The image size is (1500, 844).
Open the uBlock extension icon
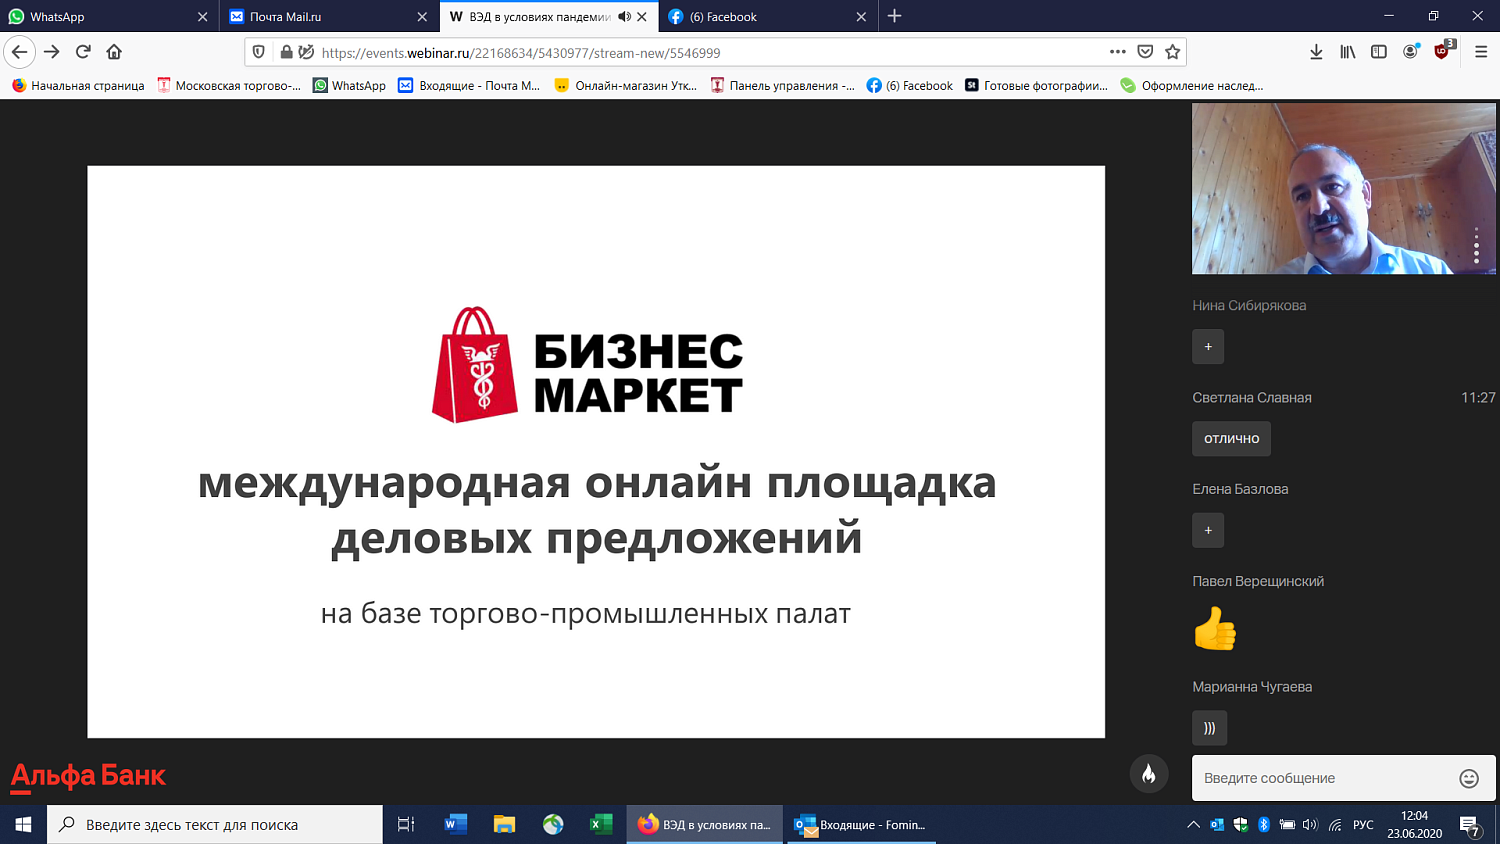(1443, 51)
